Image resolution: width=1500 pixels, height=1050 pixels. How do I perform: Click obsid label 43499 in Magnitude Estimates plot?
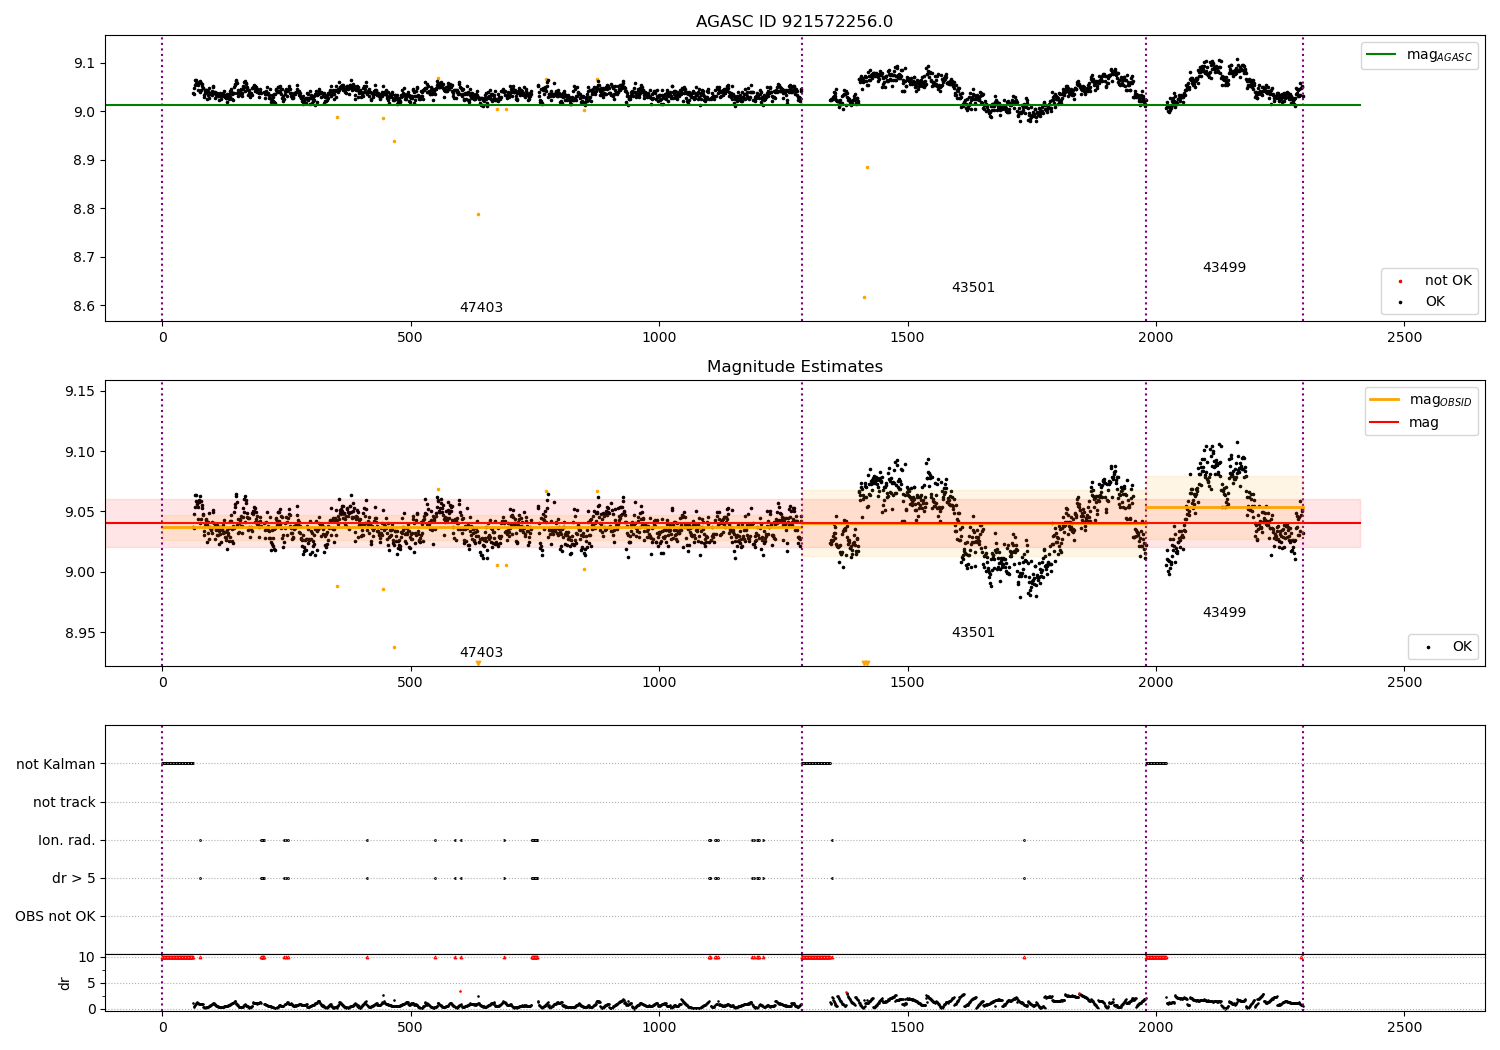(x=1224, y=613)
